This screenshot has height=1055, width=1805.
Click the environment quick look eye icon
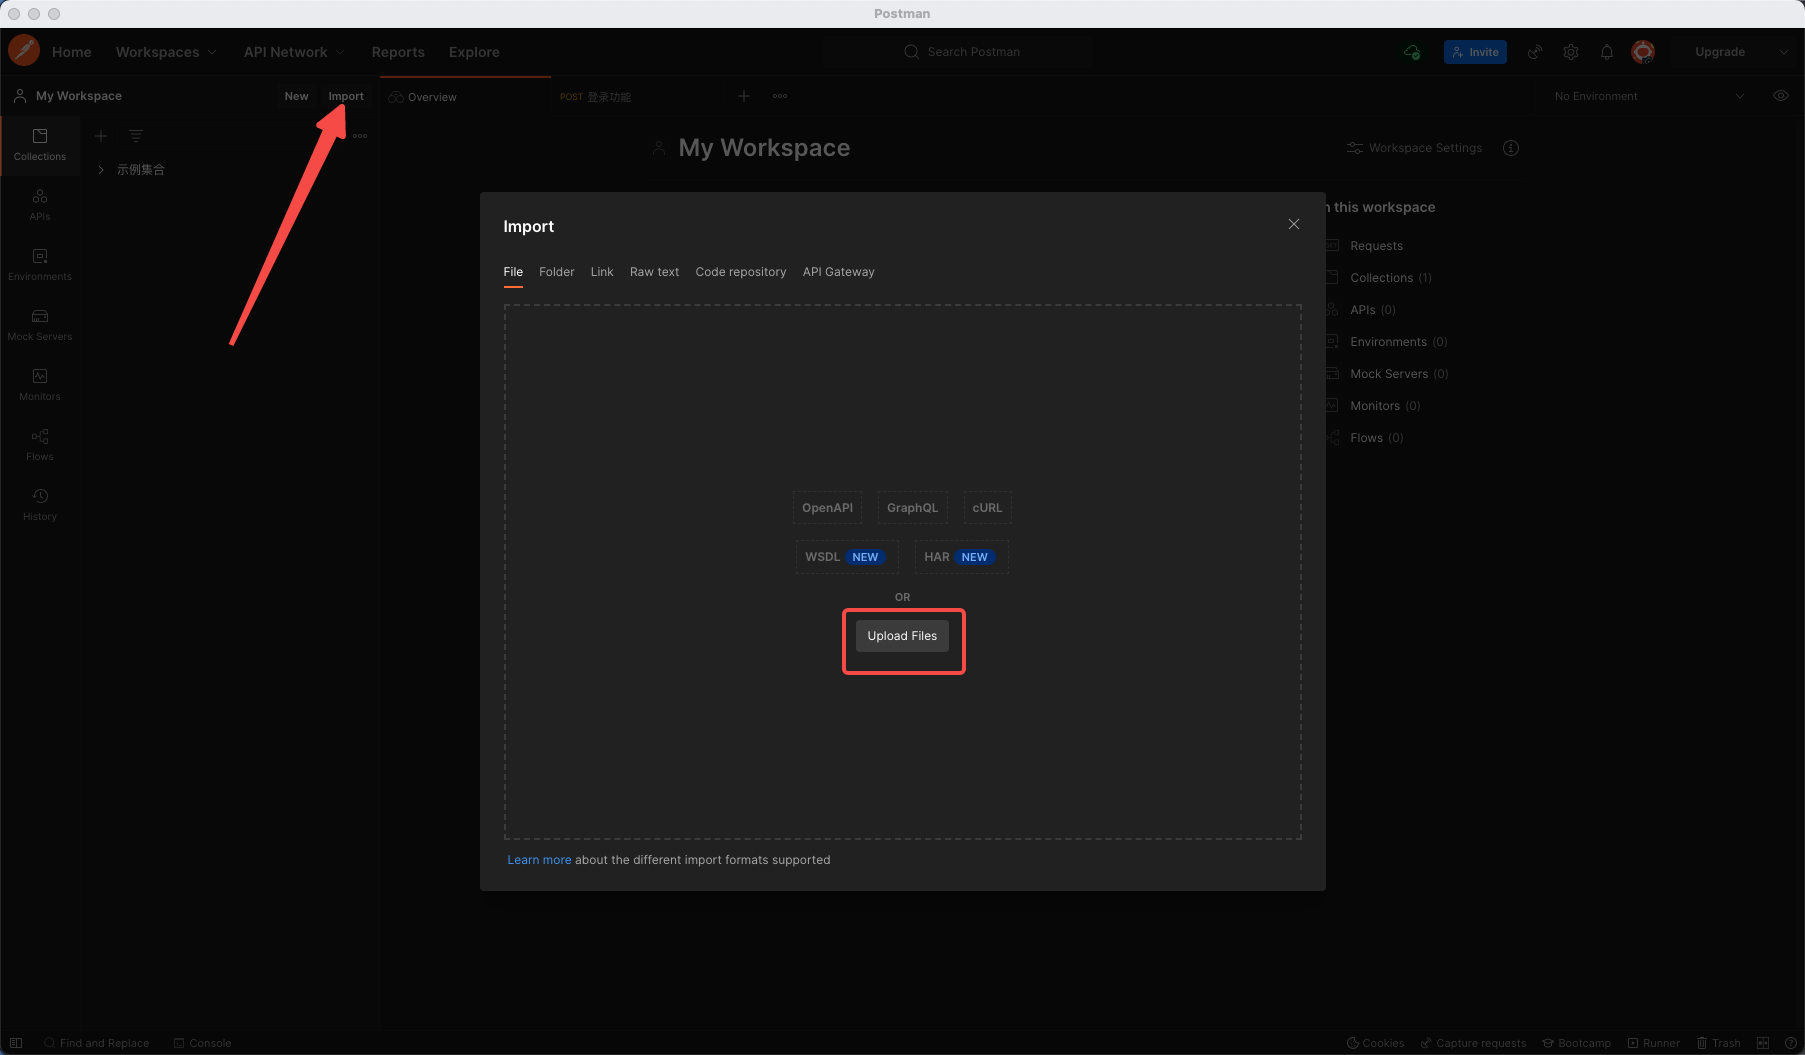pyautogui.click(x=1781, y=96)
